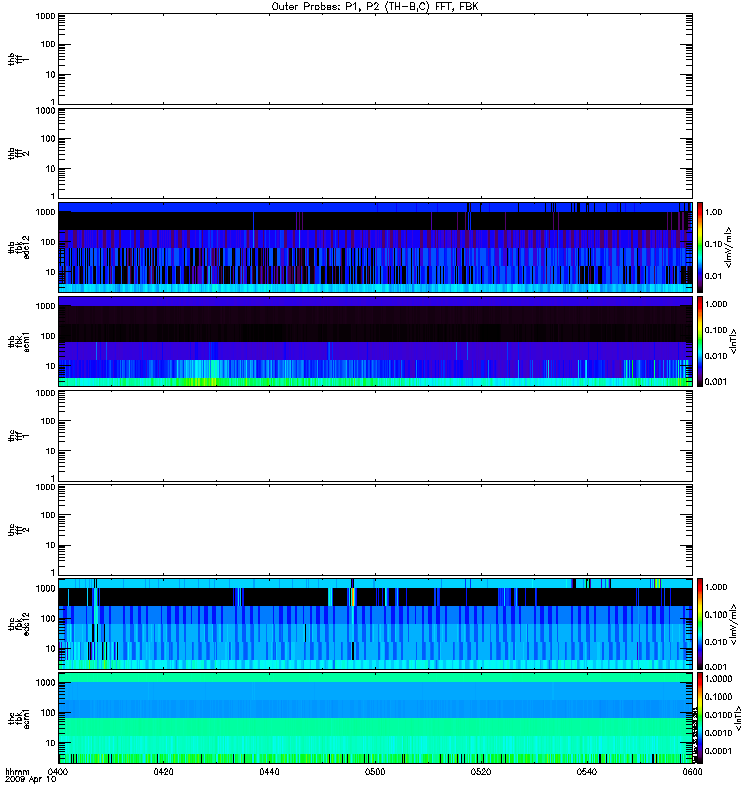Image resolution: width=750 pixels, height=800 pixels.
Task: Click the 'thc fft 1' y-axis title
Action: pos(18,436)
